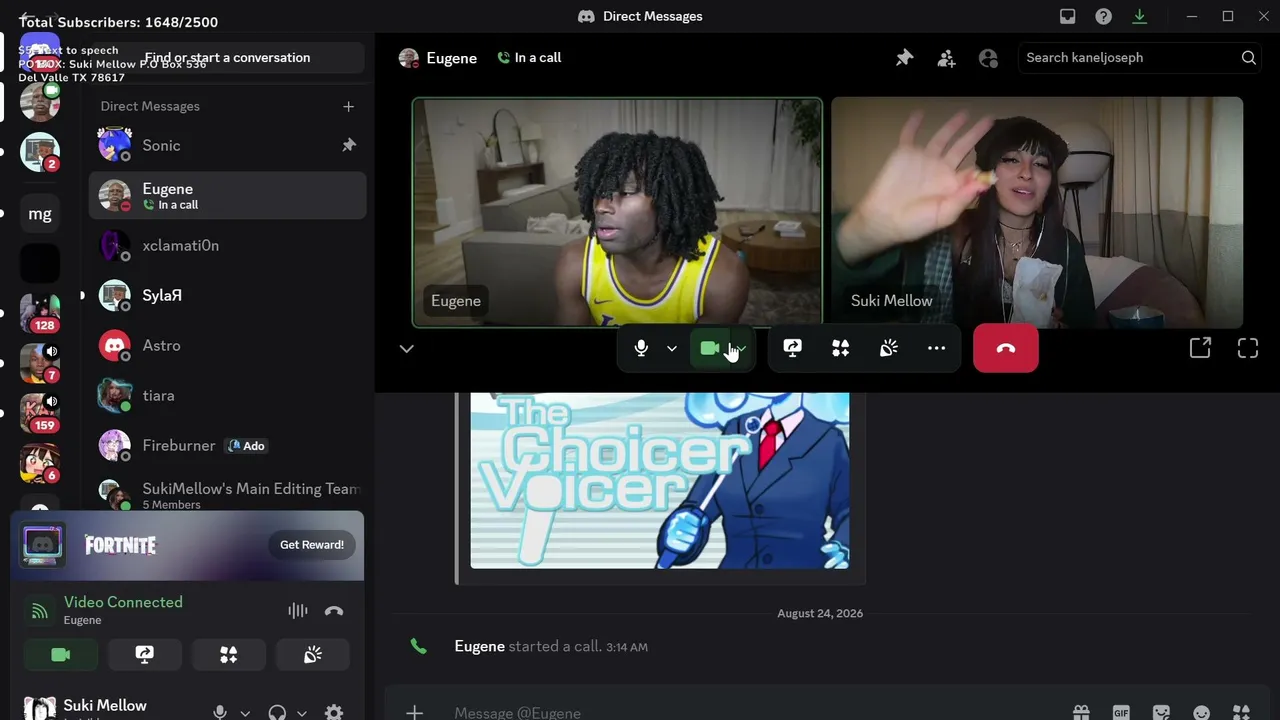
Task: Open the emoji picker
Action: click(x=1201, y=712)
